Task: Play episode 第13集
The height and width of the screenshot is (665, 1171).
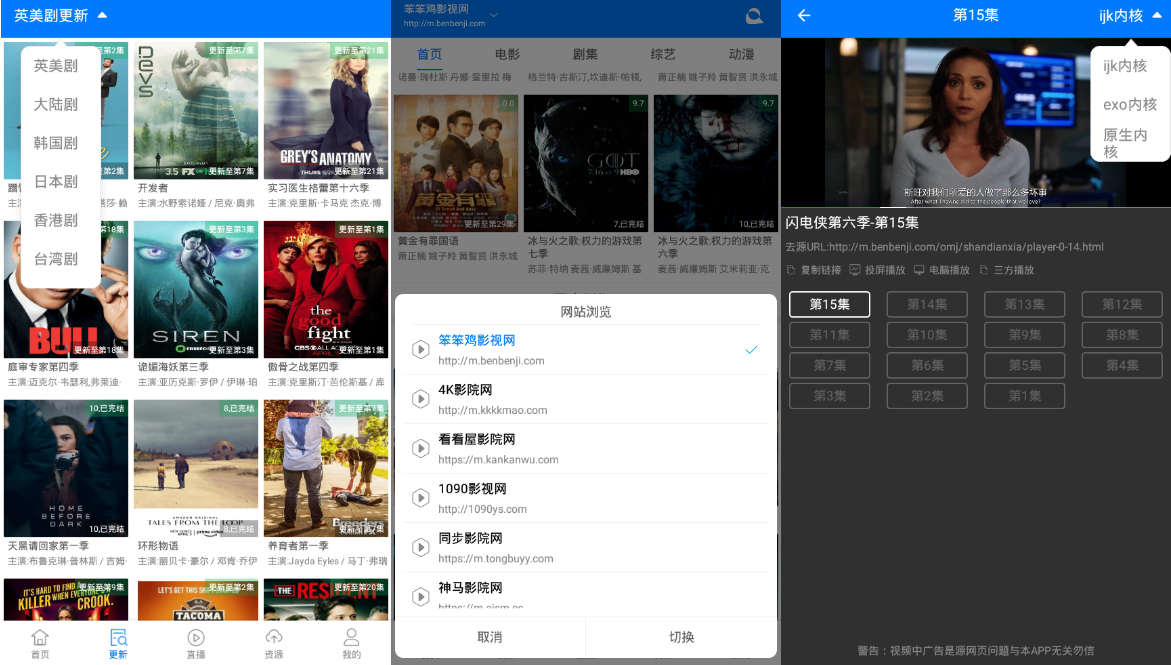Action: tap(1025, 304)
